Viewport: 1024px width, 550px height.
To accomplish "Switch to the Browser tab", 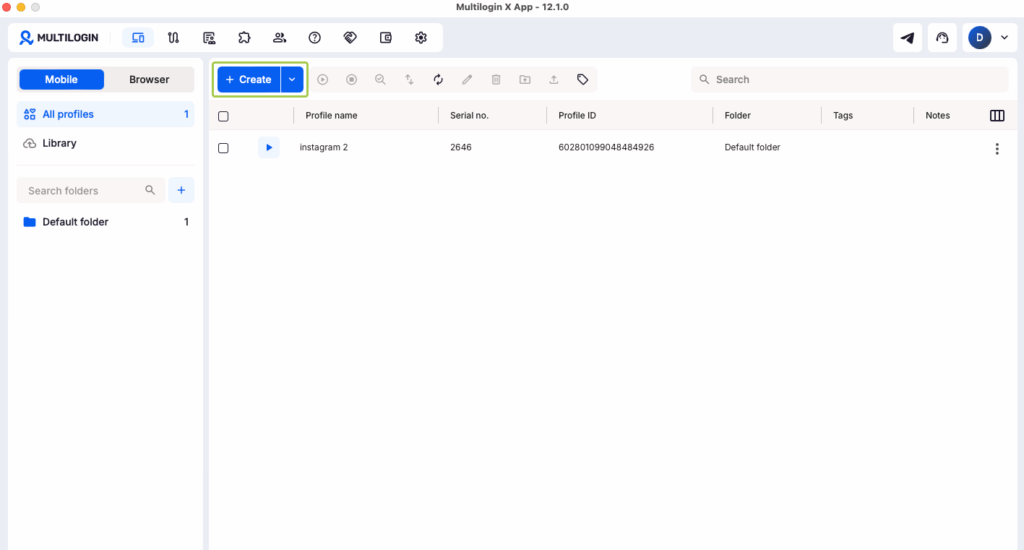I will click(x=149, y=80).
